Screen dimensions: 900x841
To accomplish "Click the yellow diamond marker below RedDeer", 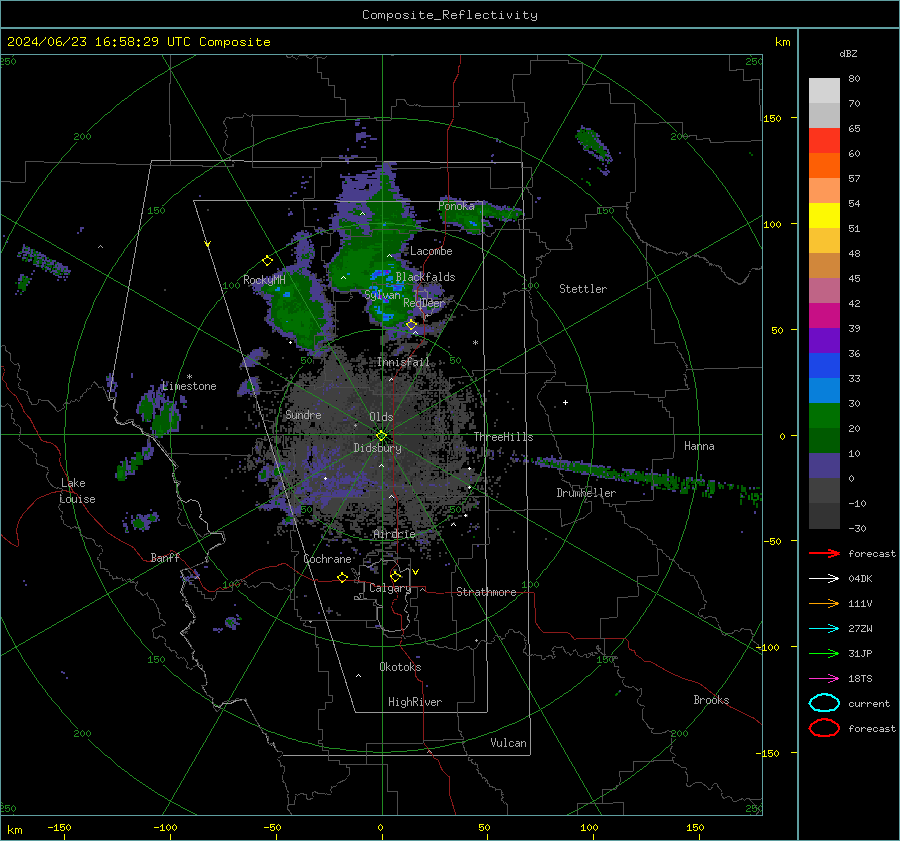I will (x=412, y=325).
